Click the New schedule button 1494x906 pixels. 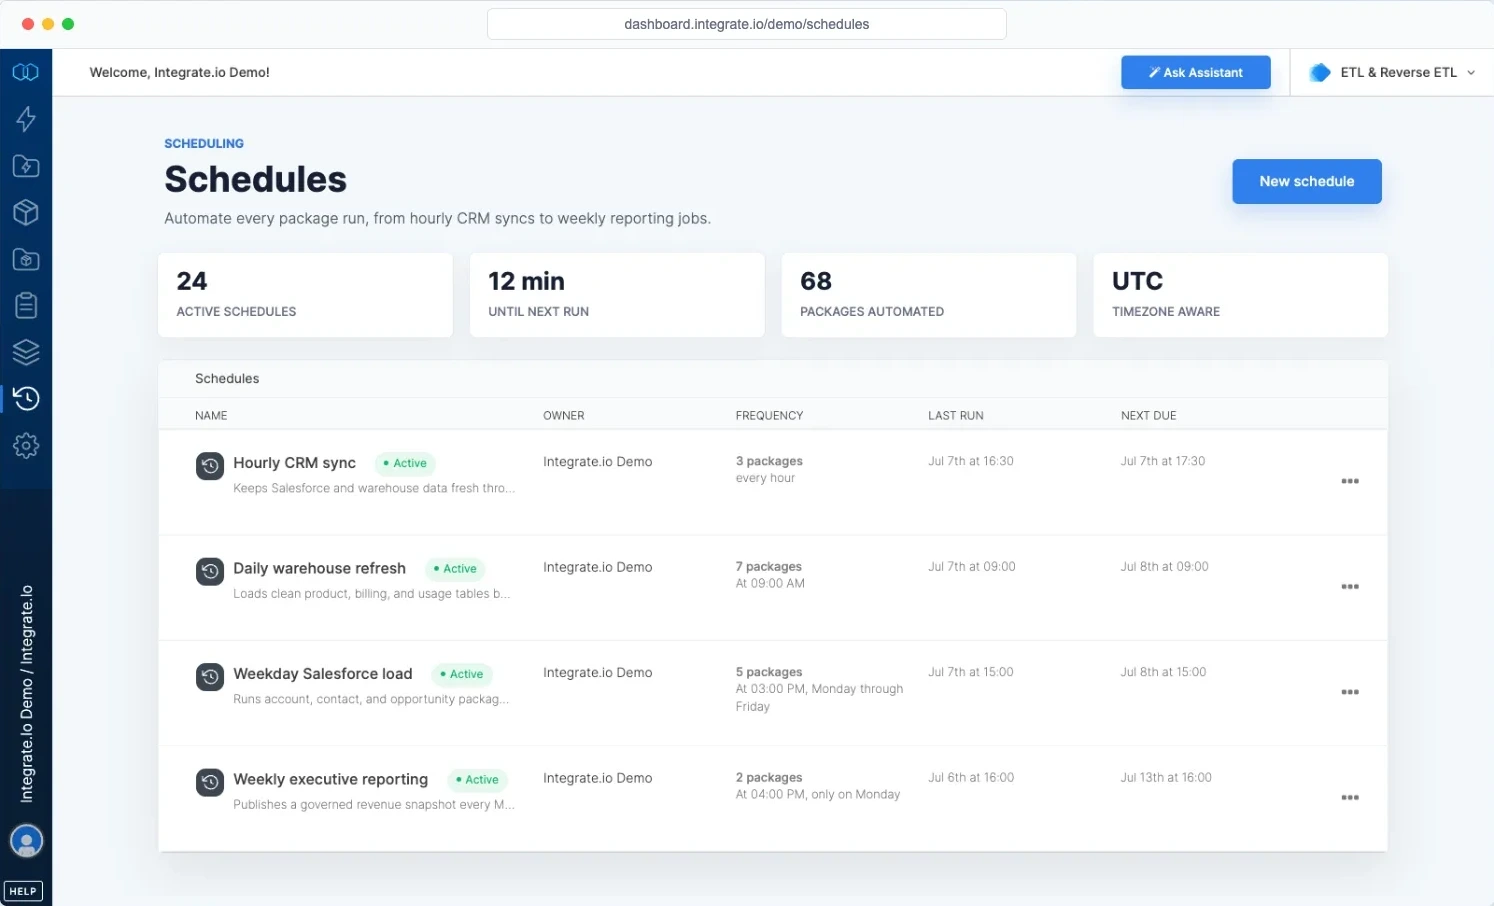coord(1307,181)
